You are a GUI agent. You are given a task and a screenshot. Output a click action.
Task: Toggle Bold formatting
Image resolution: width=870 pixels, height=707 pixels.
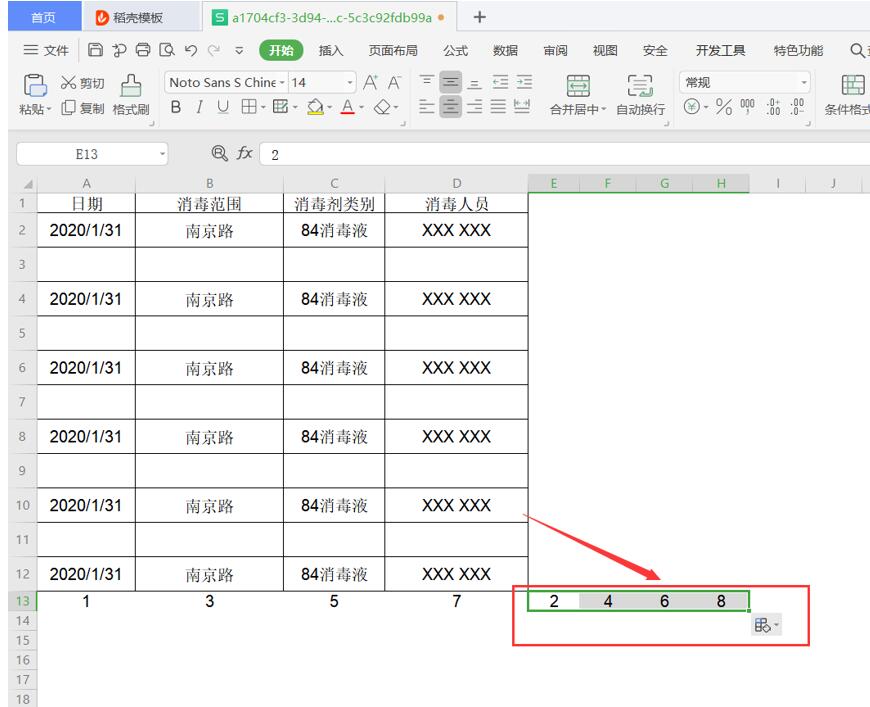coord(176,107)
